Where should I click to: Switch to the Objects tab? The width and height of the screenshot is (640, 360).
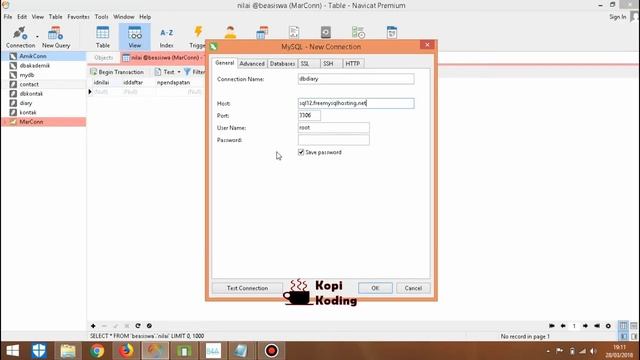(103, 58)
